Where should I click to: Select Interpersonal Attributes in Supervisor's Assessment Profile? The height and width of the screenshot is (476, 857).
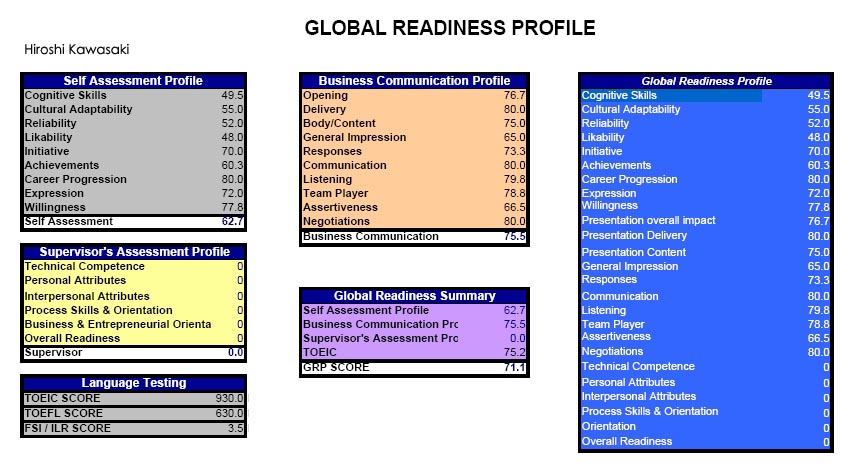[87, 296]
